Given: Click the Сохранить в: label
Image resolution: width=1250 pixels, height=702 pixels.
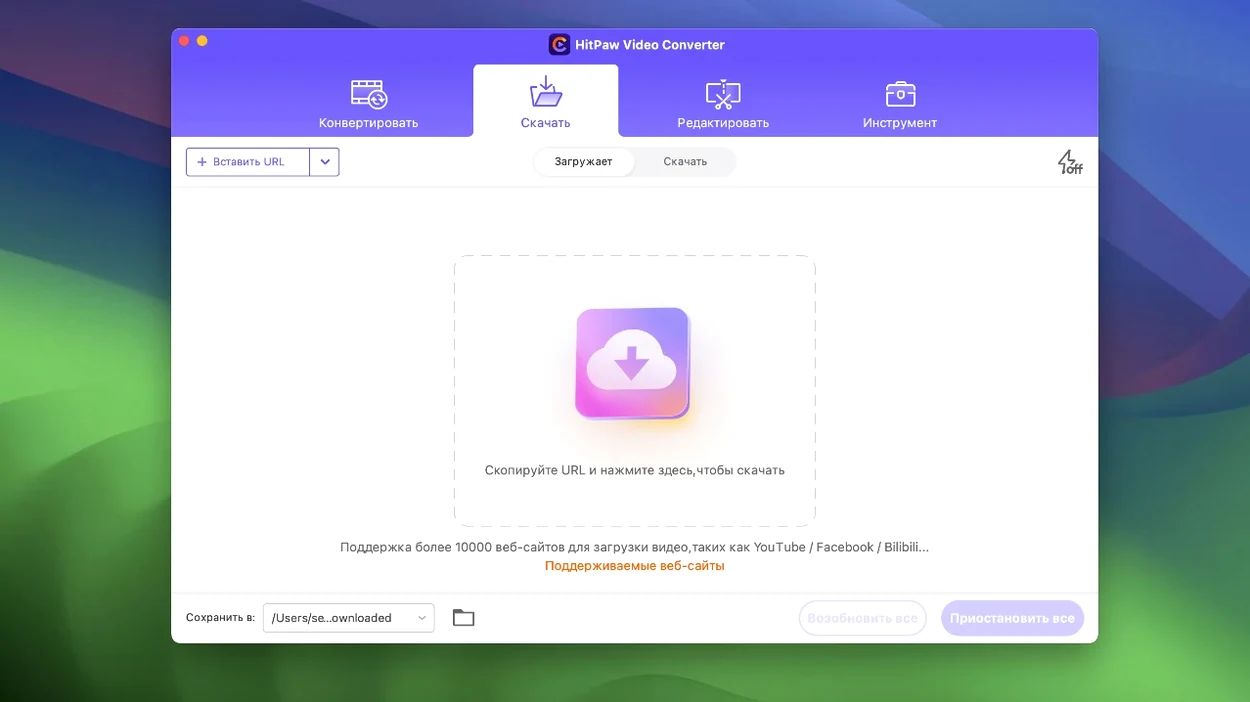Looking at the screenshot, I should coord(221,618).
